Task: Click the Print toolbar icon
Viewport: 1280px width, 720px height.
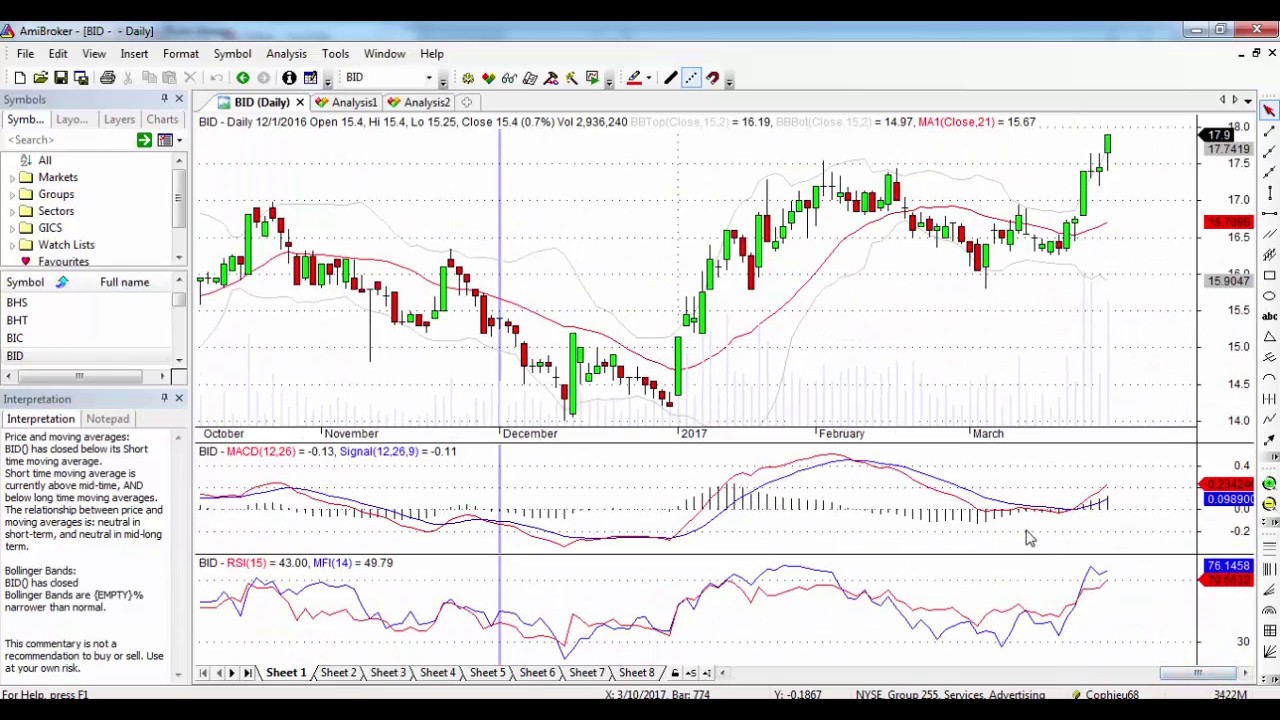Action: point(107,78)
